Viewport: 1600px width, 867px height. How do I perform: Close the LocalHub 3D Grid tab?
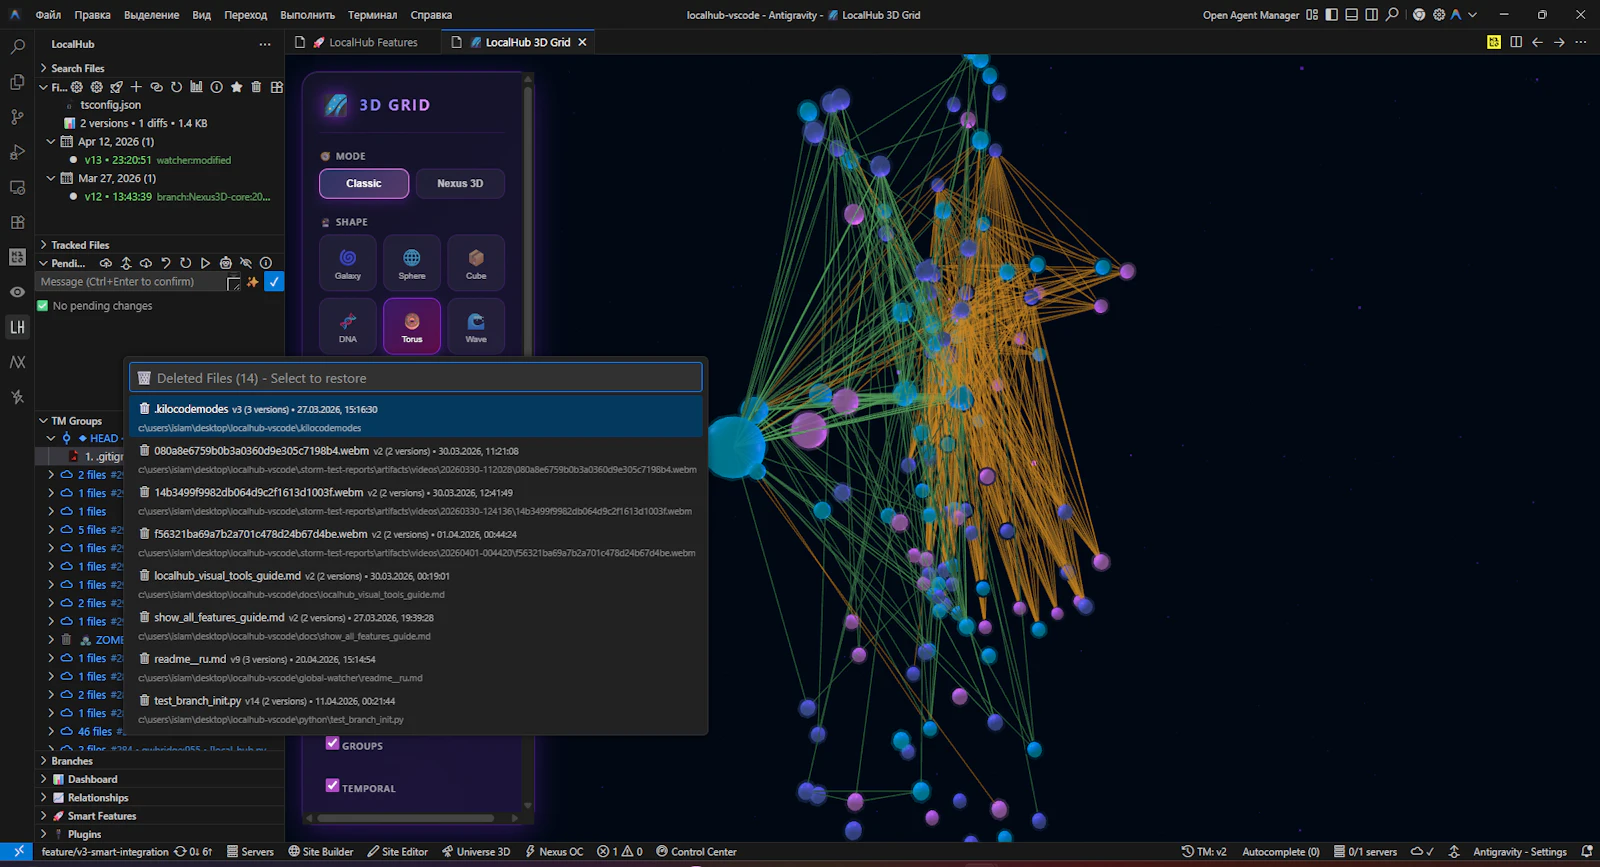pyautogui.click(x=582, y=42)
